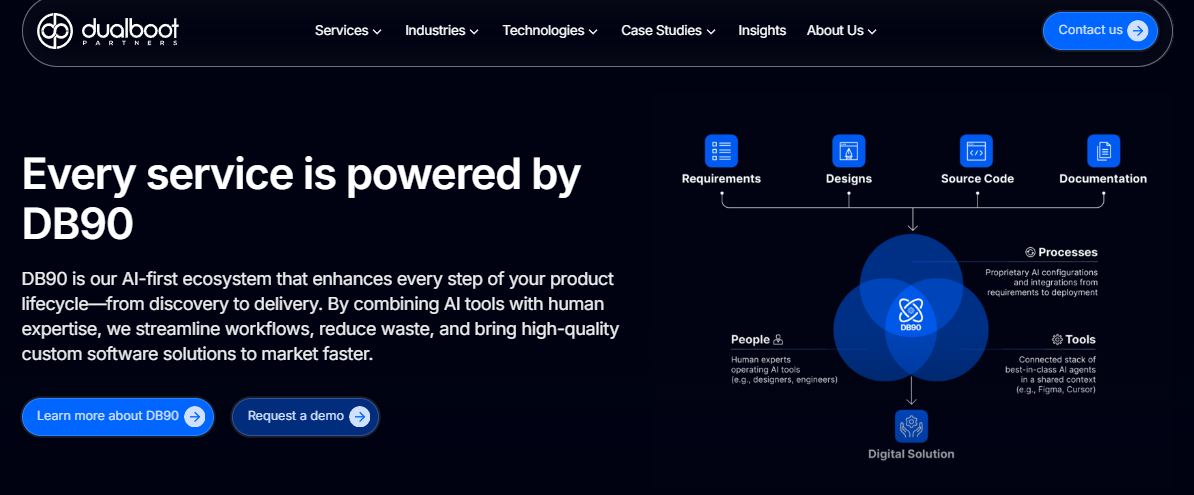Click the Source Code icon

(x=976, y=151)
